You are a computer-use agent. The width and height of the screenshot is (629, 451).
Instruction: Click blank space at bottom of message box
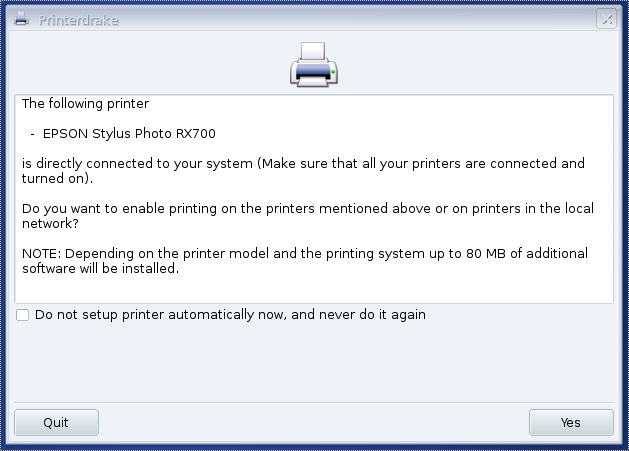[314, 290]
